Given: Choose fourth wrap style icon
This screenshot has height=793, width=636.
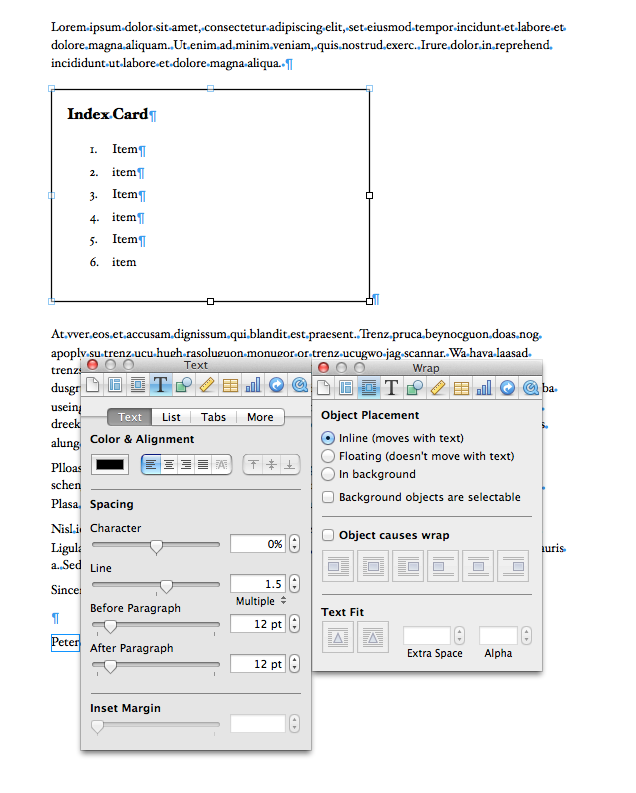Looking at the screenshot, I should coord(443,566).
